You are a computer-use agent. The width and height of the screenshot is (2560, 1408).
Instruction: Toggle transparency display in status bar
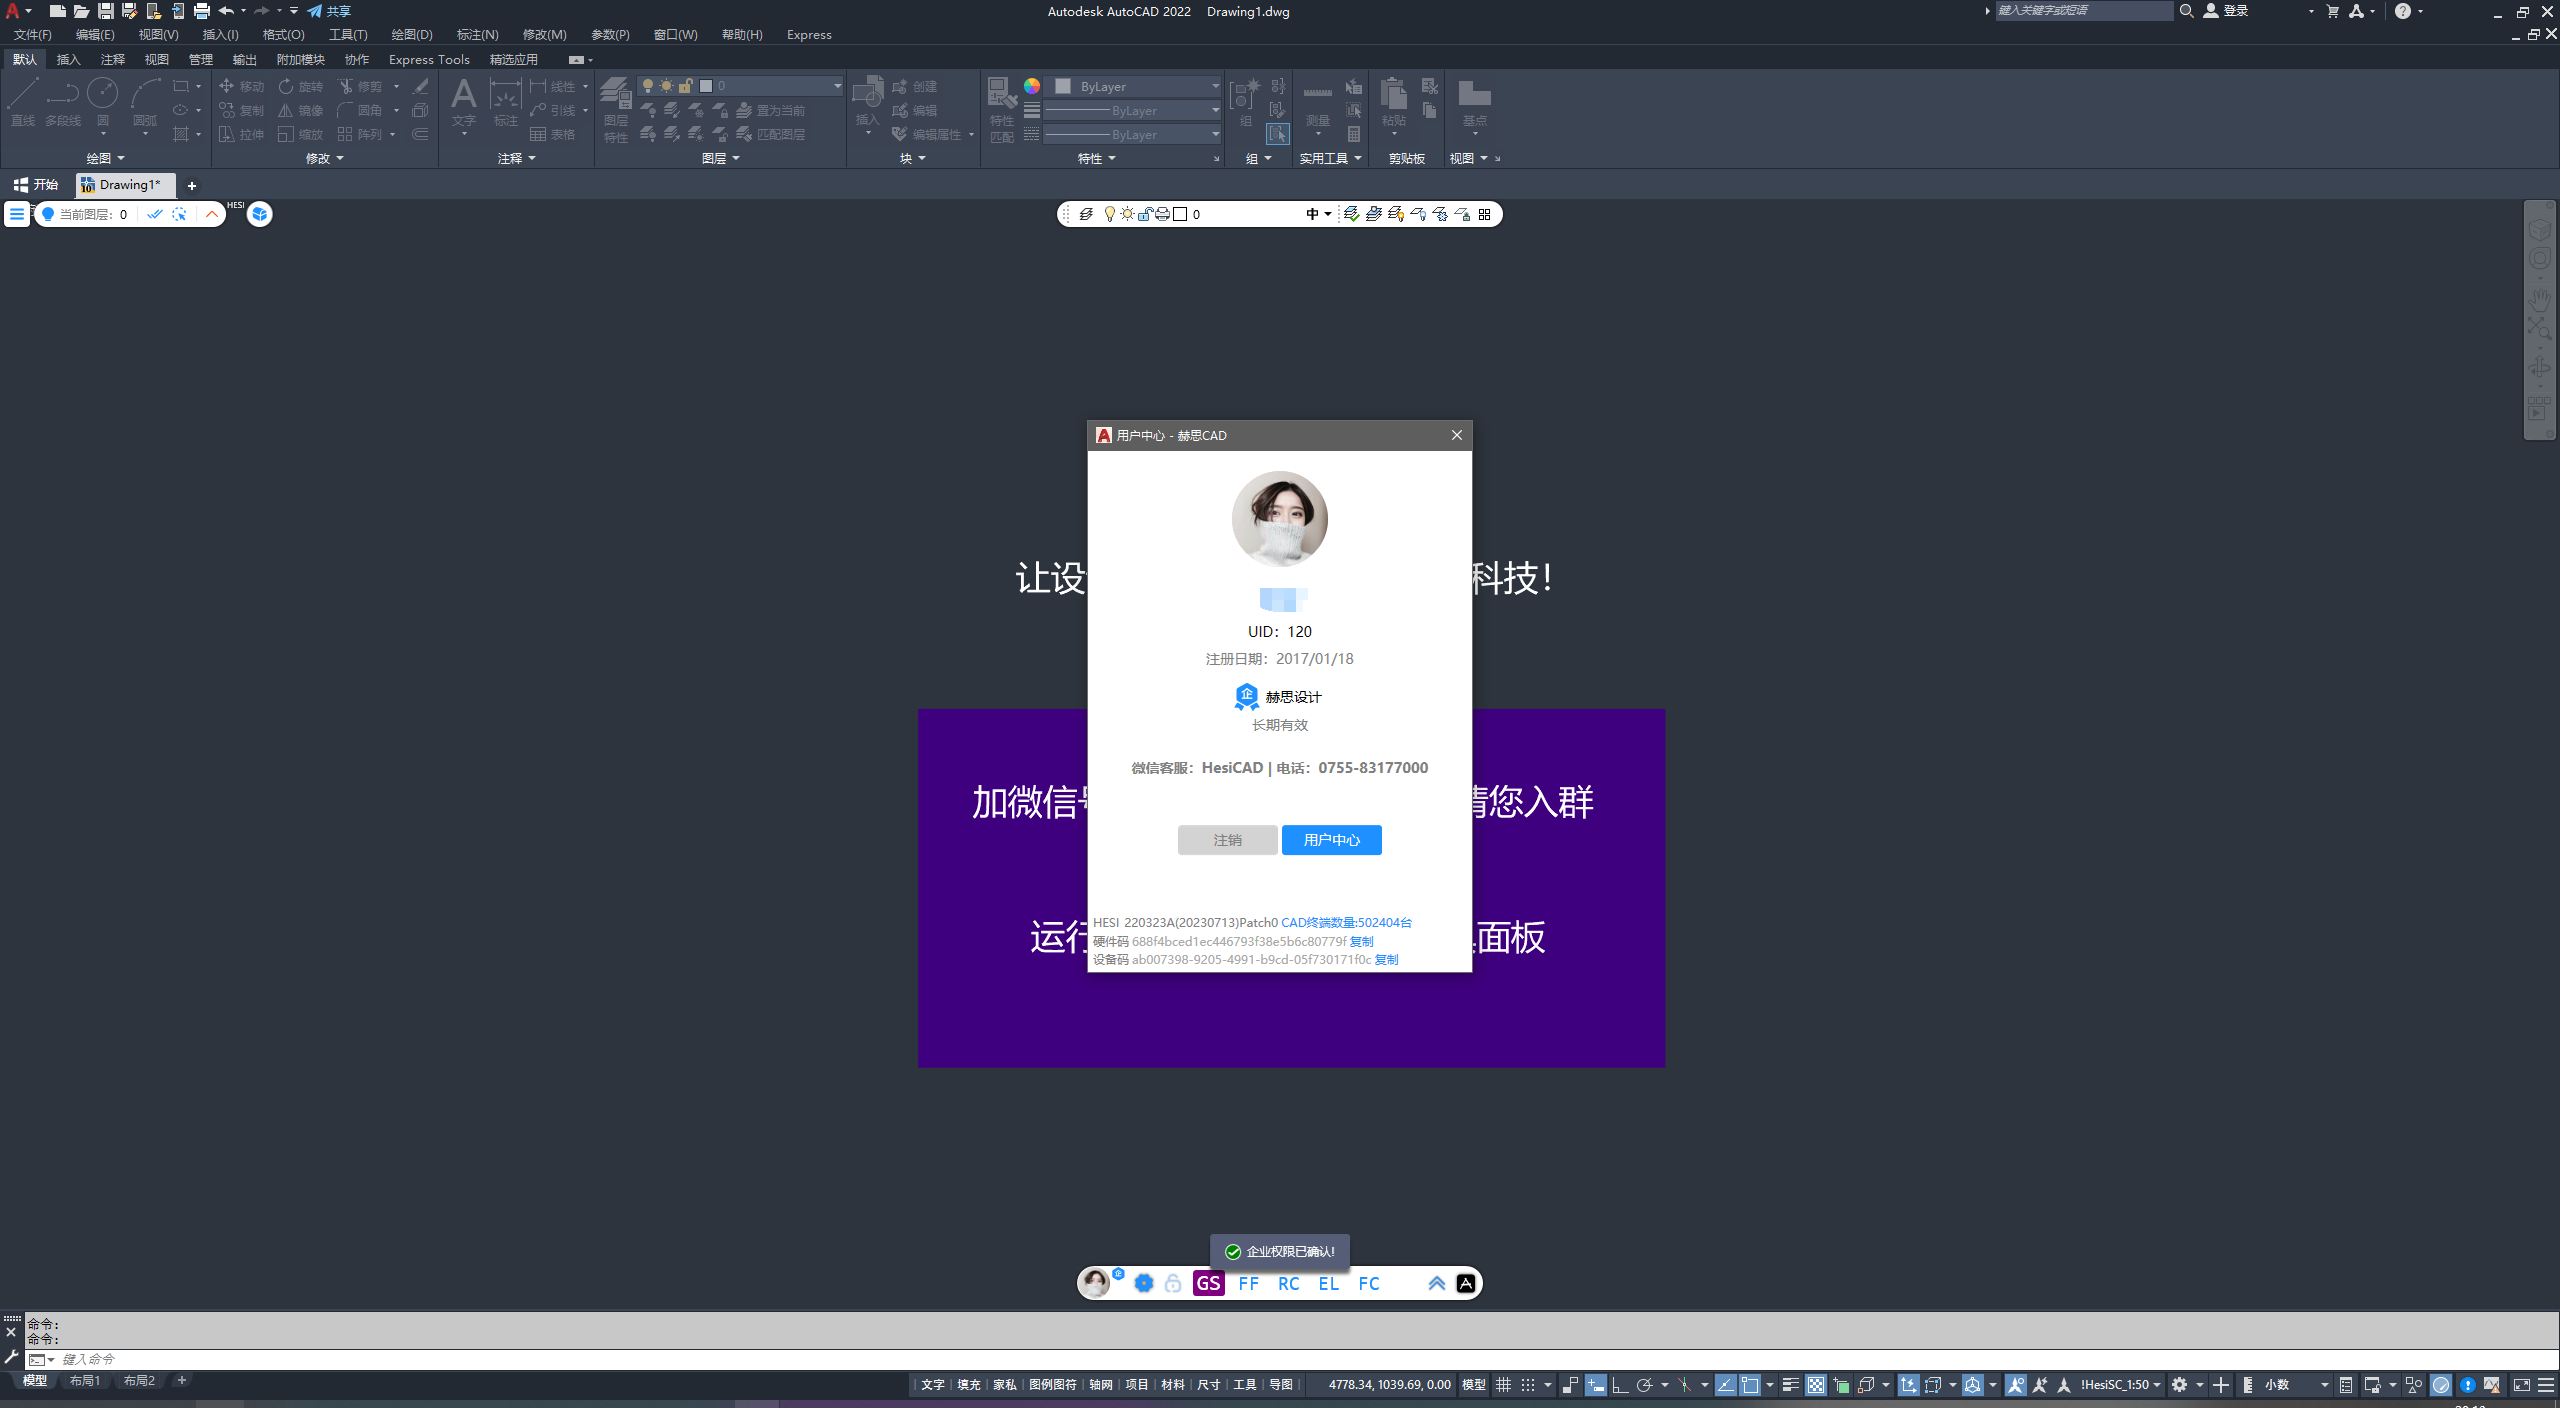(1815, 1385)
